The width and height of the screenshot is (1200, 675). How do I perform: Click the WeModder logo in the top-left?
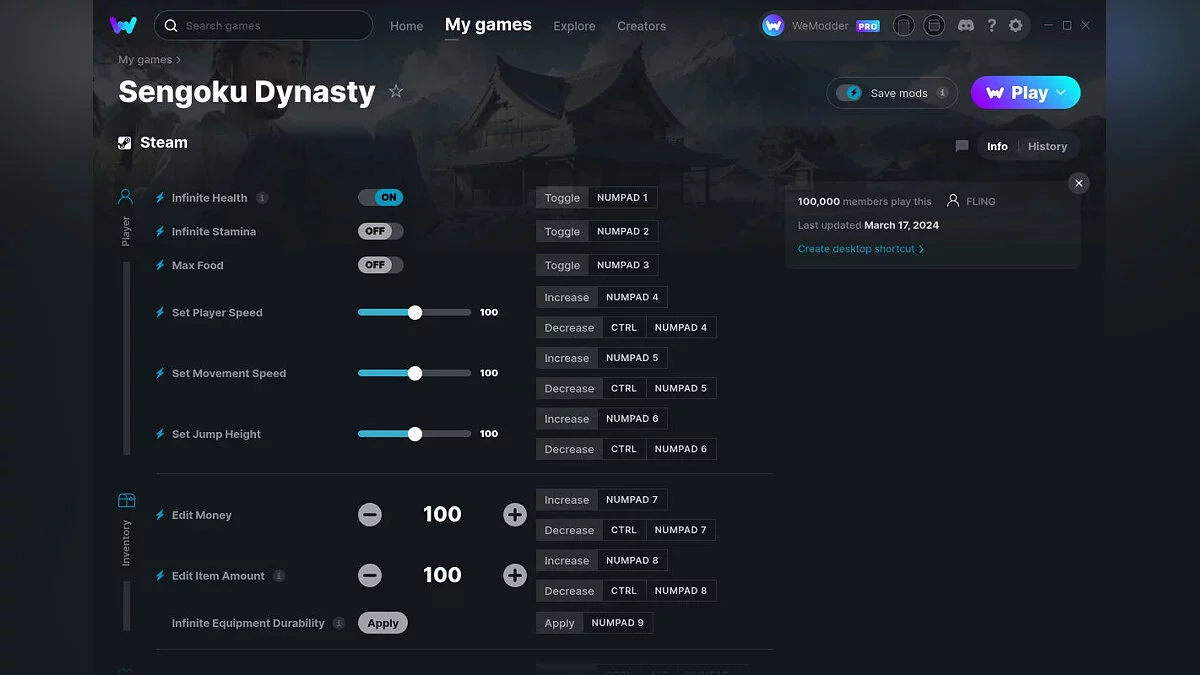(x=123, y=25)
